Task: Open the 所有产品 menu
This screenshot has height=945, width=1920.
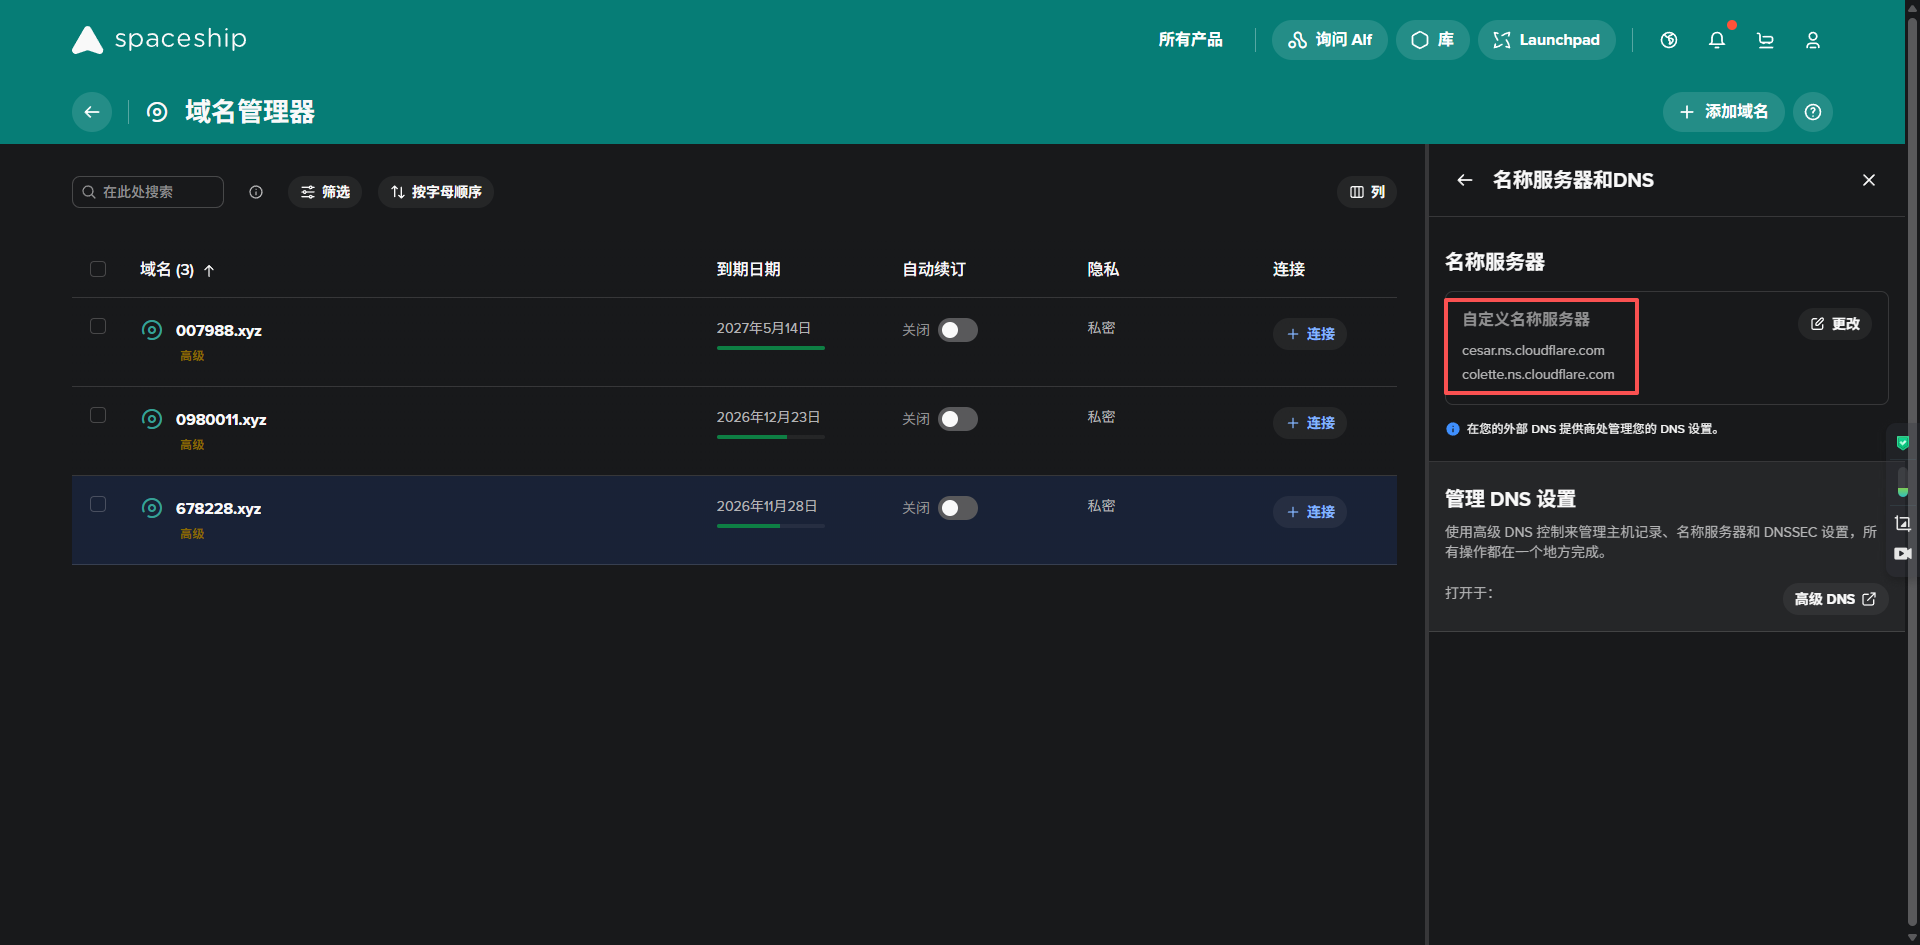Action: pyautogui.click(x=1190, y=40)
